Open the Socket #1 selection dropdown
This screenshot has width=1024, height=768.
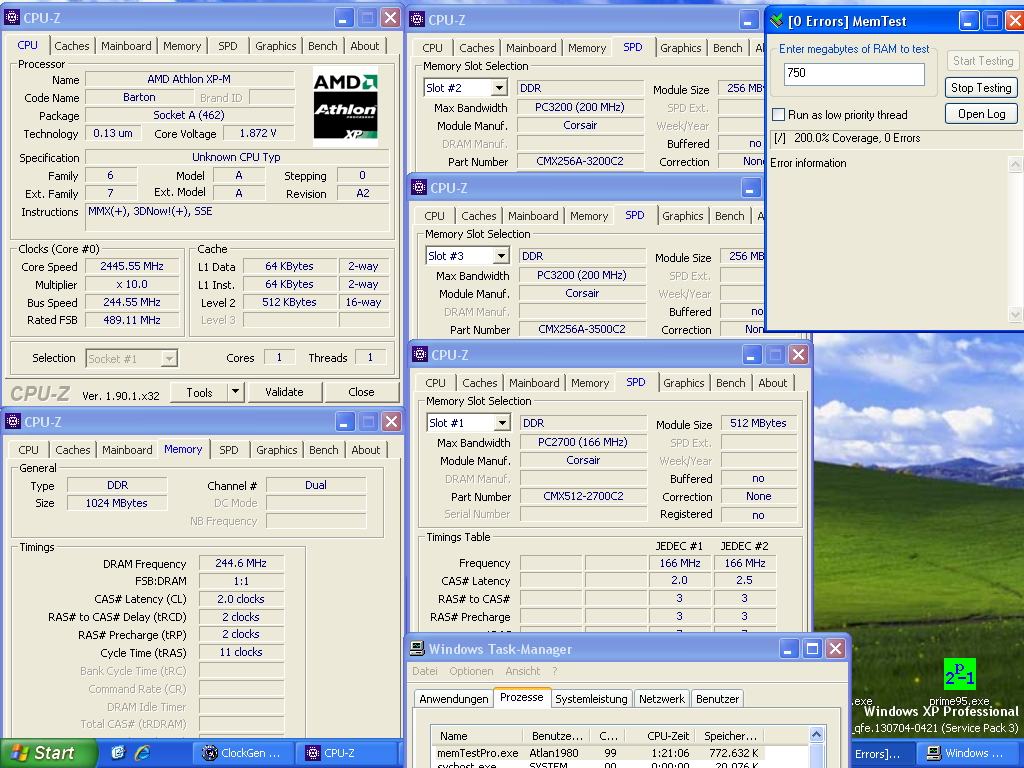[x=169, y=359]
